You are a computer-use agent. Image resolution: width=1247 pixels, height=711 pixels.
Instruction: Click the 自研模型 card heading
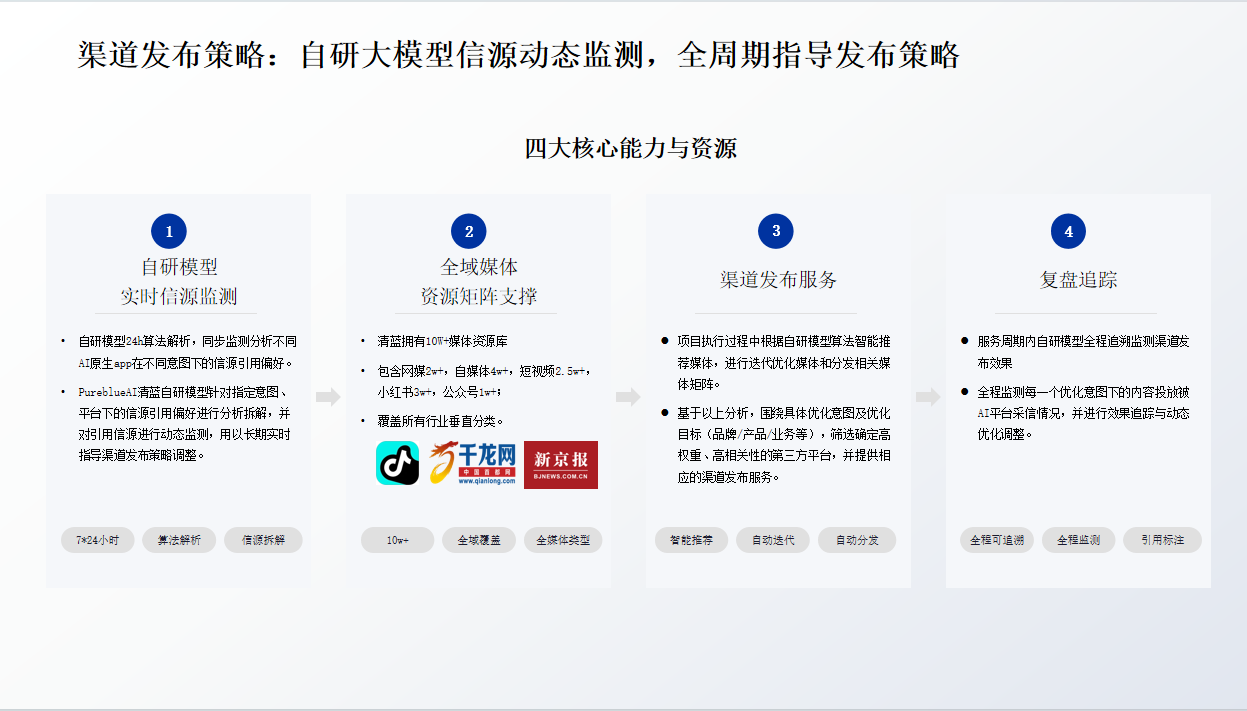(x=179, y=267)
